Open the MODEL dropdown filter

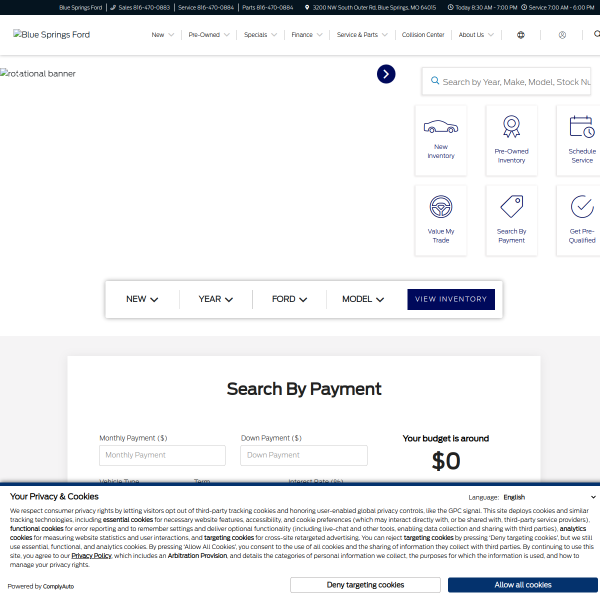(x=363, y=299)
